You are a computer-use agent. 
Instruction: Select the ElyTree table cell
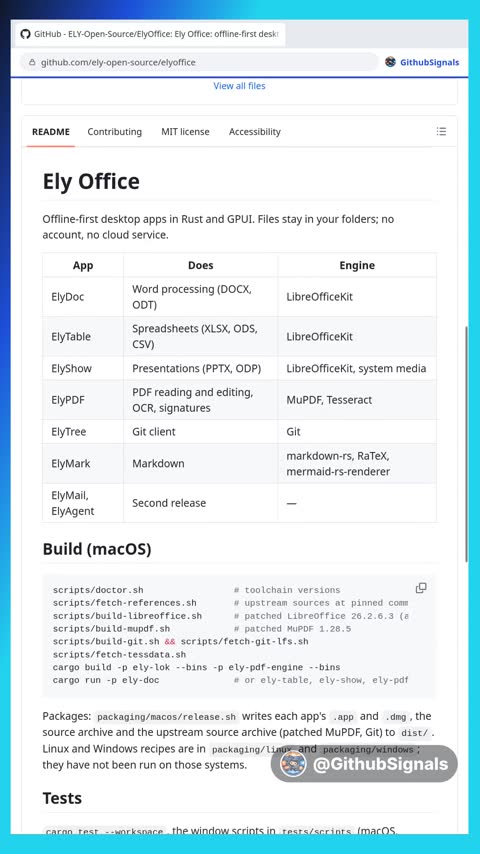click(83, 431)
